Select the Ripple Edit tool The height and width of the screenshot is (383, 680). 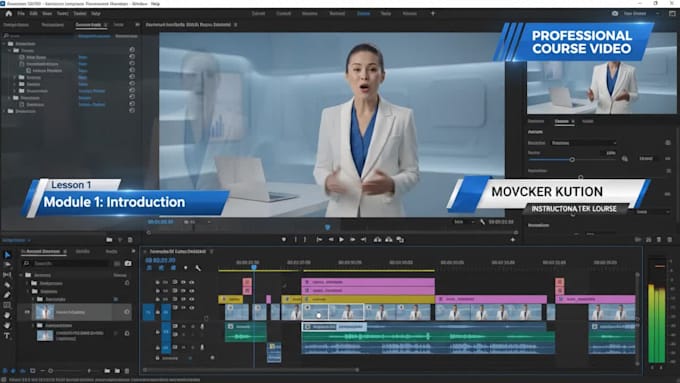(7, 275)
